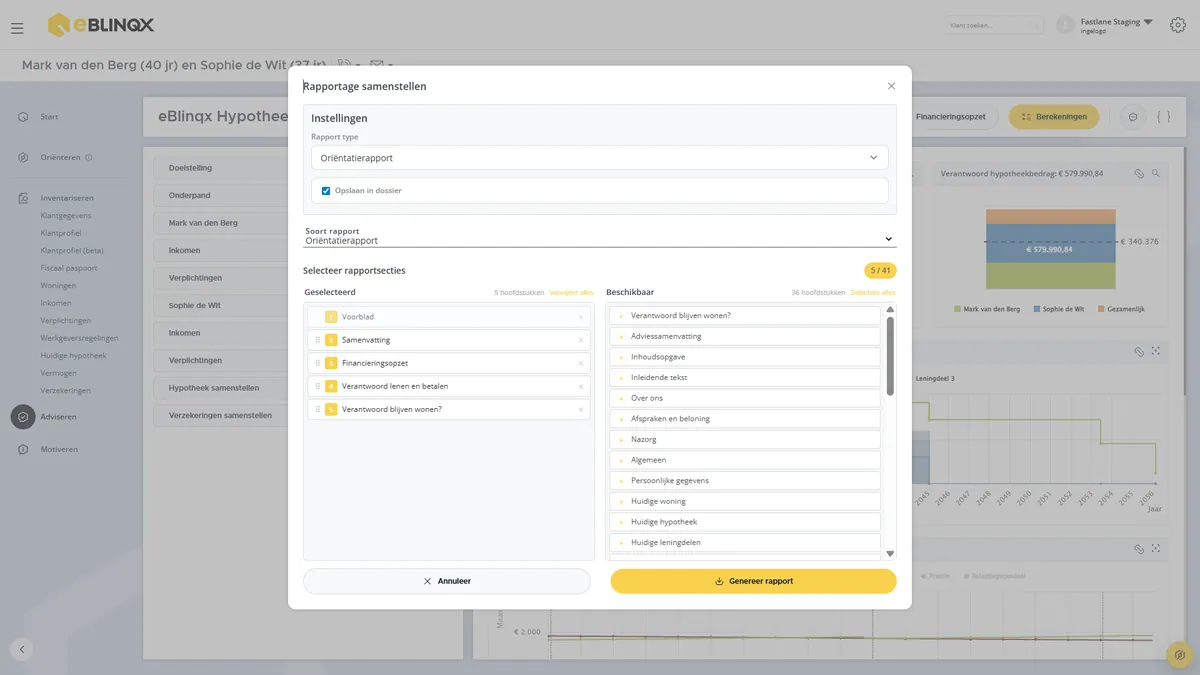
Task: Click Genereer rapport
Action: [x=754, y=581]
